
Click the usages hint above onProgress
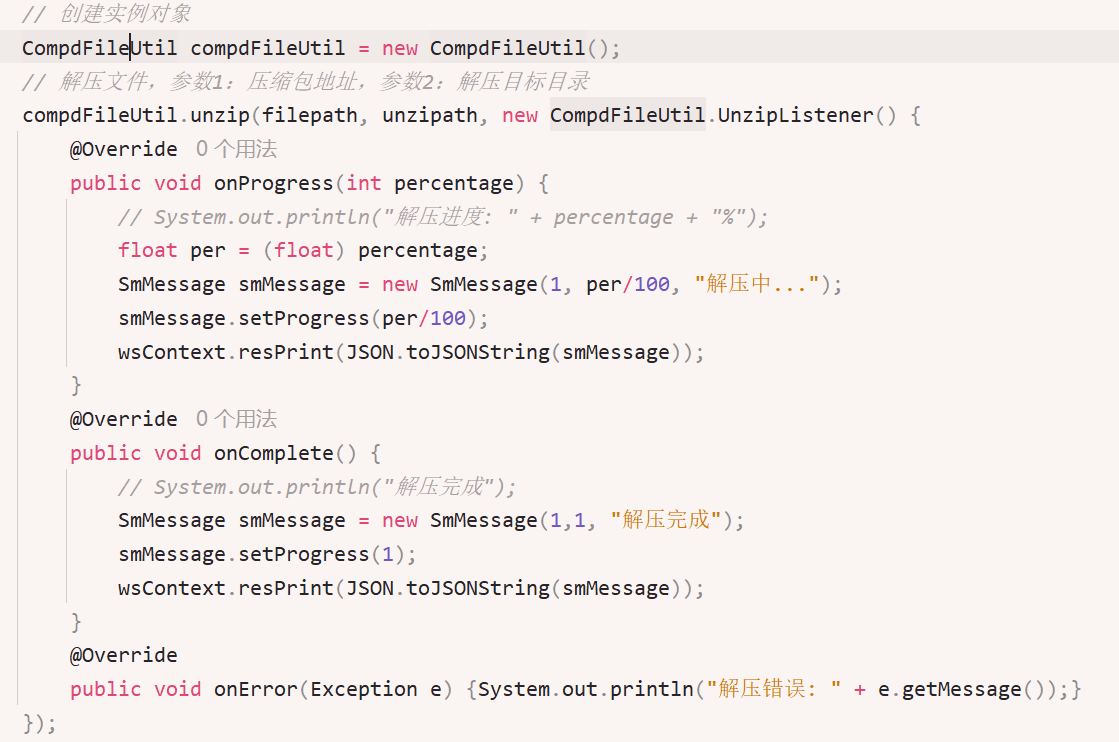point(236,150)
